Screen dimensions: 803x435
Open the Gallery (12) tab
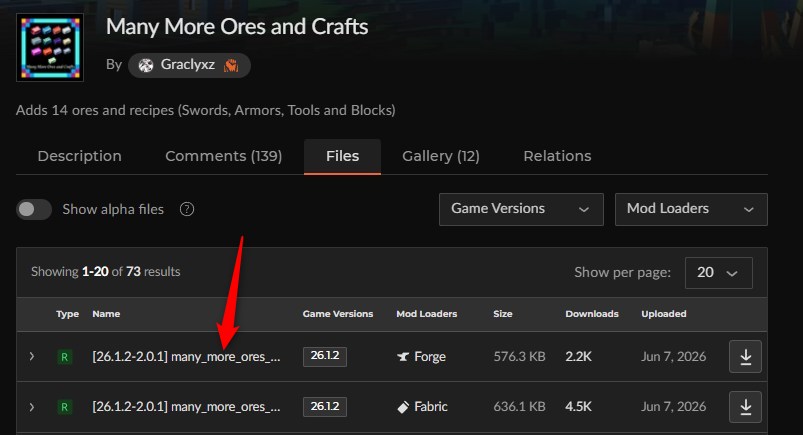coord(440,156)
